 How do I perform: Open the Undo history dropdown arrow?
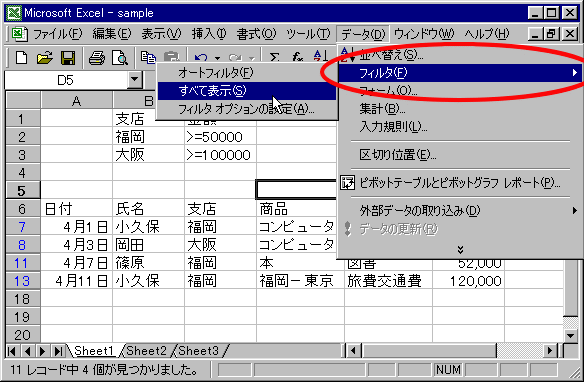(x=217, y=58)
